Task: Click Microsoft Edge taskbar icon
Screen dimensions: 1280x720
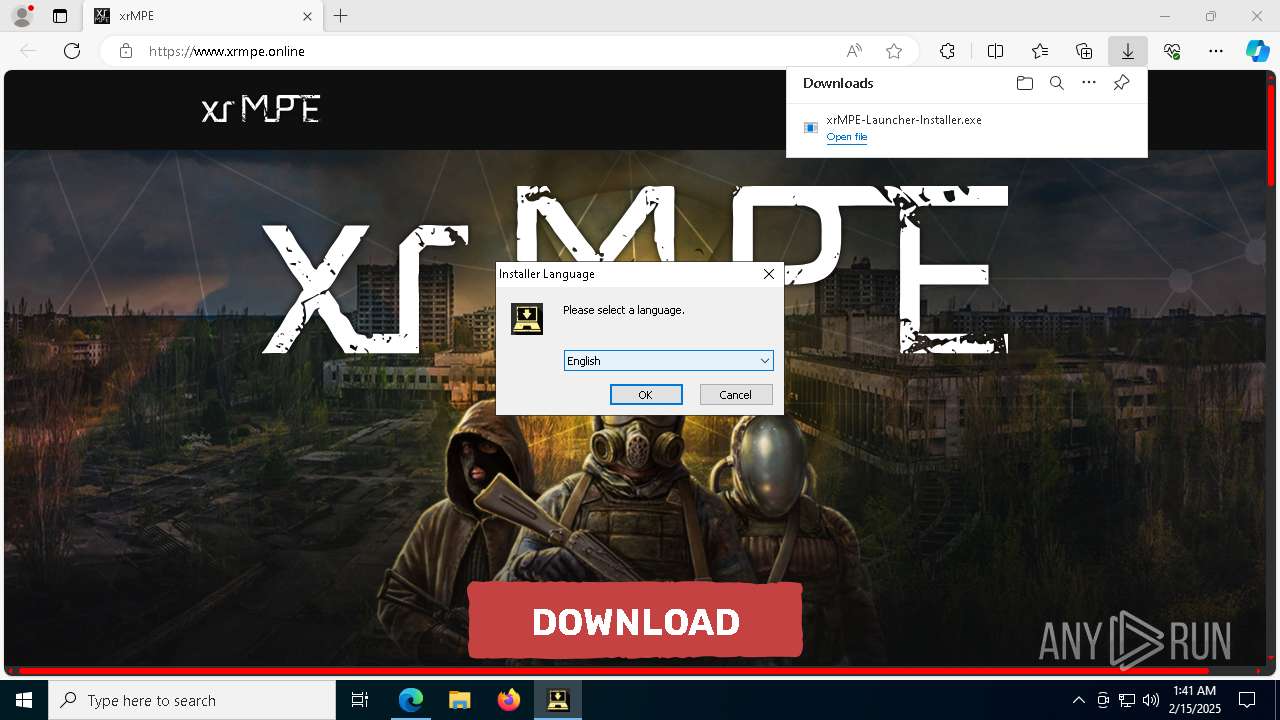Action: pos(411,700)
